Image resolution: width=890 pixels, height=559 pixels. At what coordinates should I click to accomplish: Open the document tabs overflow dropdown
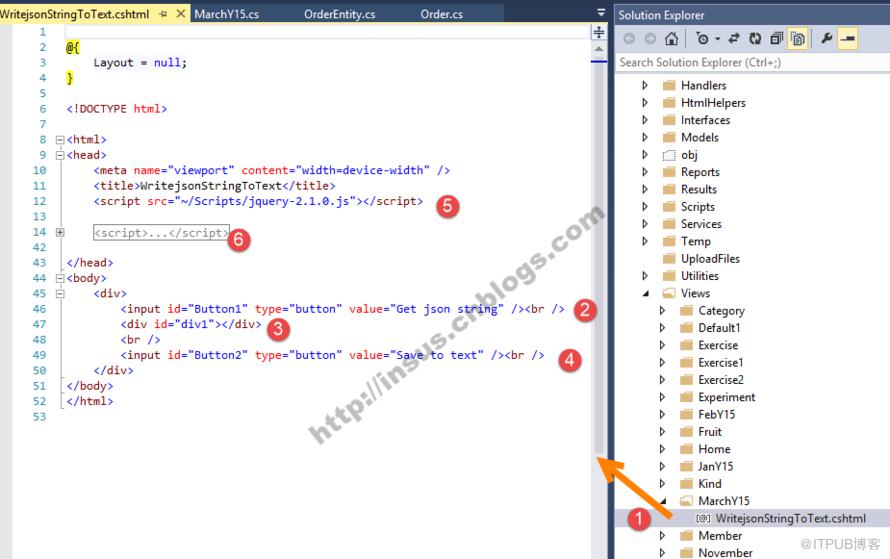(601, 12)
